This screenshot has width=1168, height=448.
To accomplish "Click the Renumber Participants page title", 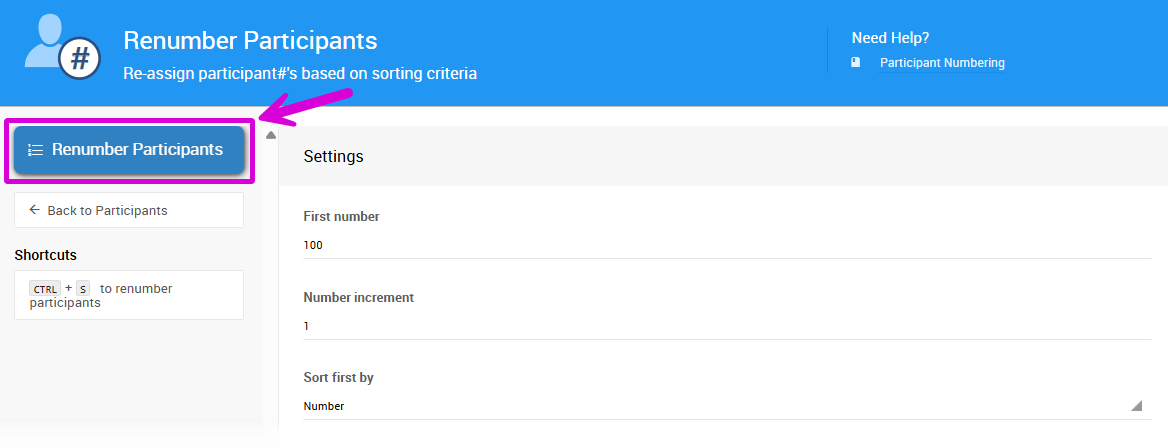I will point(250,41).
